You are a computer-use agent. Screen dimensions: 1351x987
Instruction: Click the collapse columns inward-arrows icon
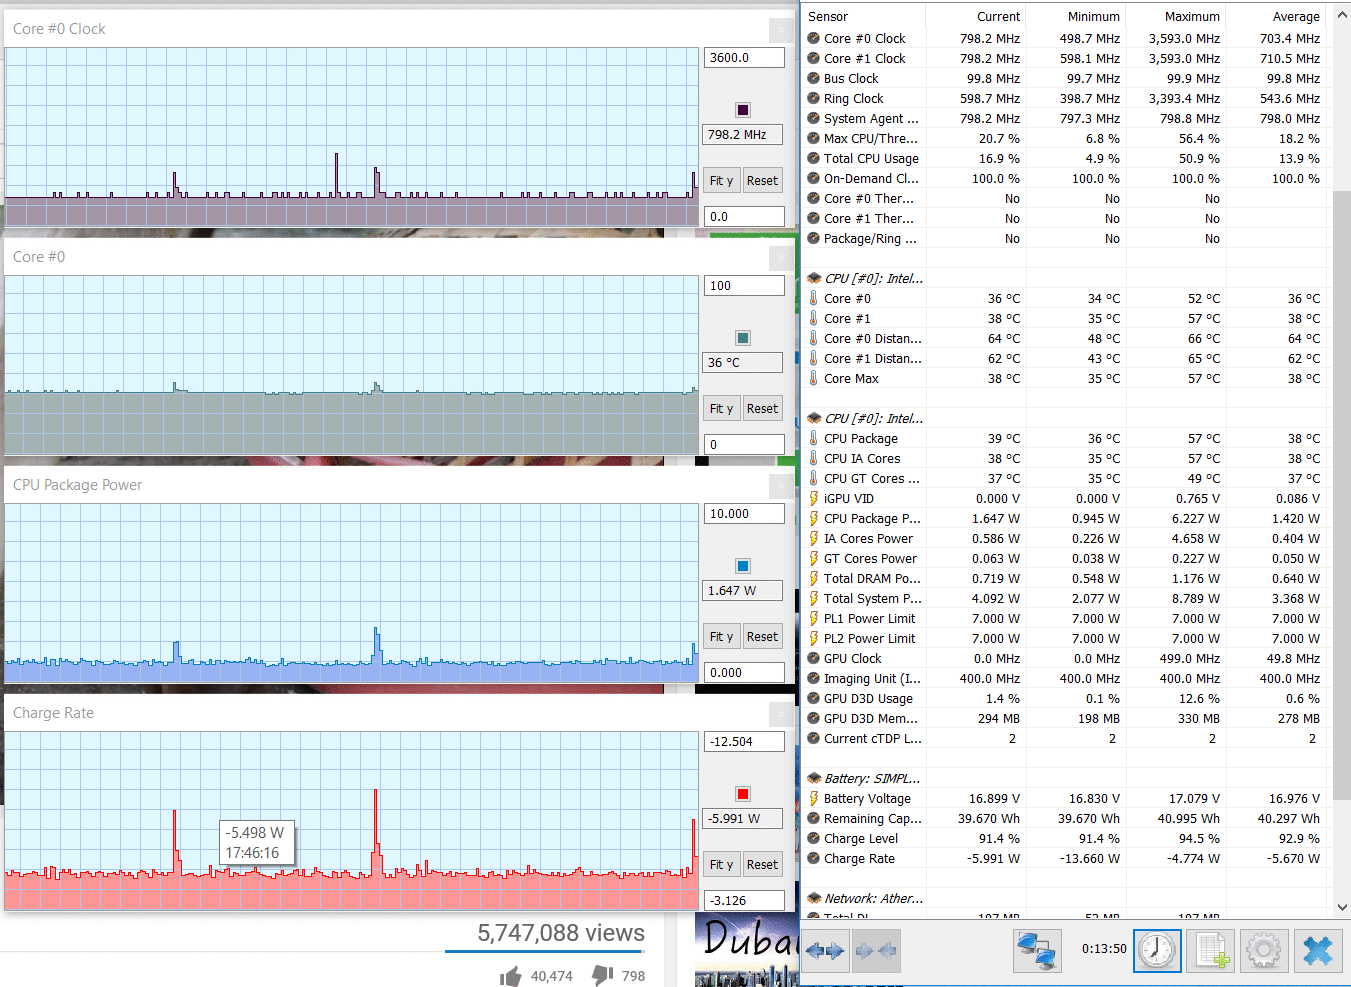click(875, 951)
